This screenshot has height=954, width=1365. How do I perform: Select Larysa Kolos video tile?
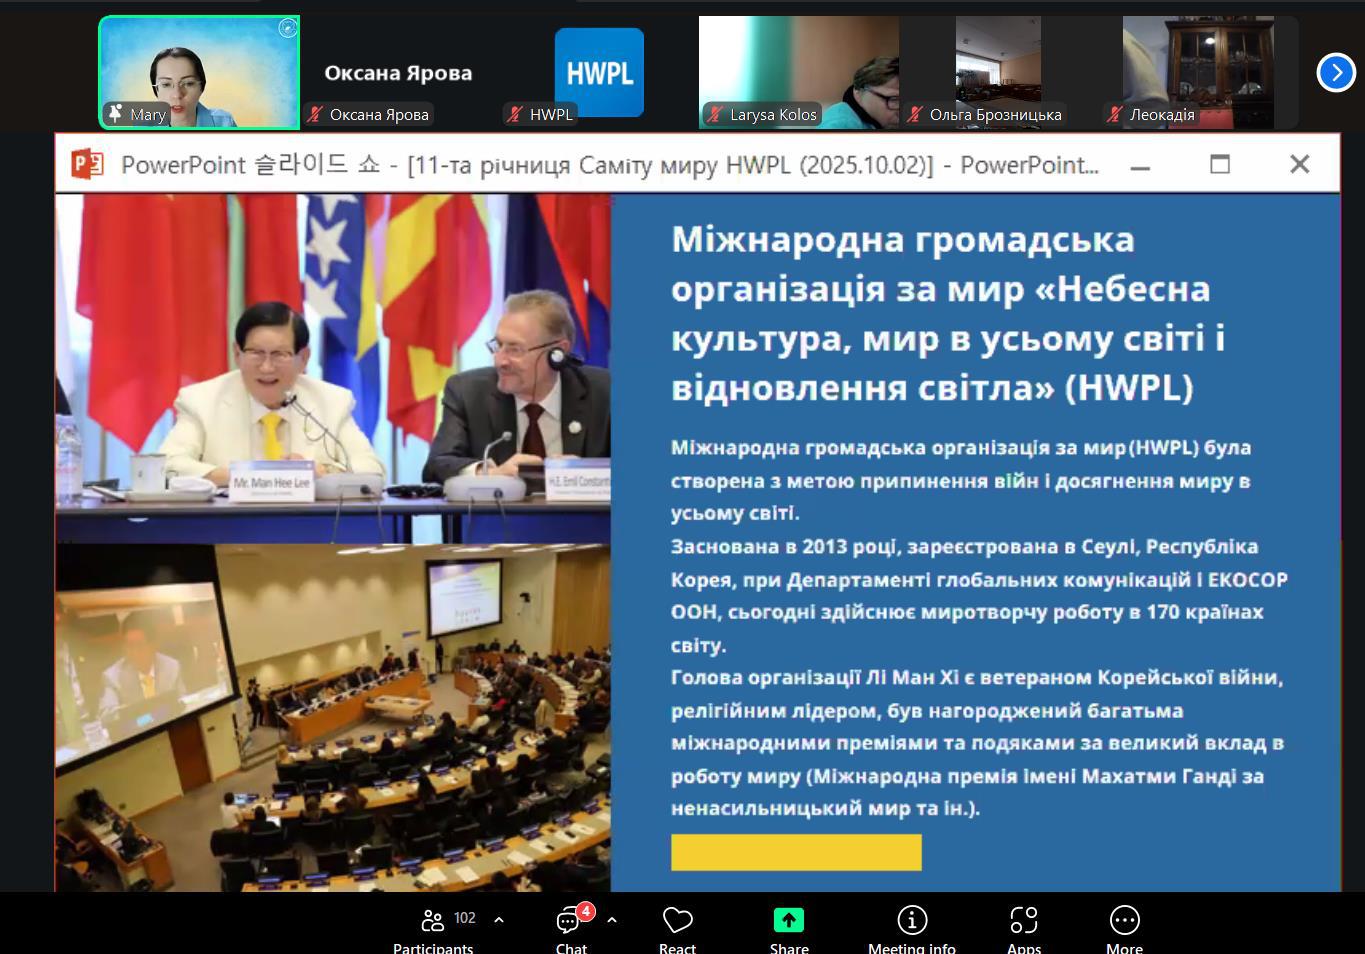point(798,72)
